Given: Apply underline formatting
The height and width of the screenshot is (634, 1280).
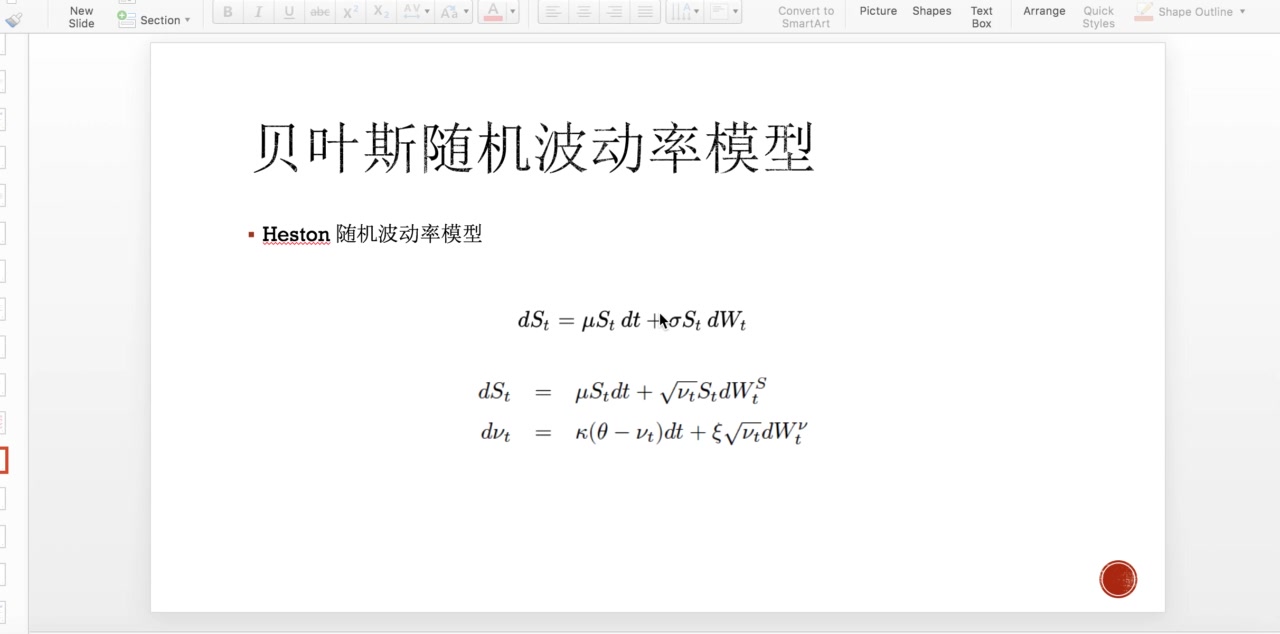Looking at the screenshot, I should (x=289, y=11).
